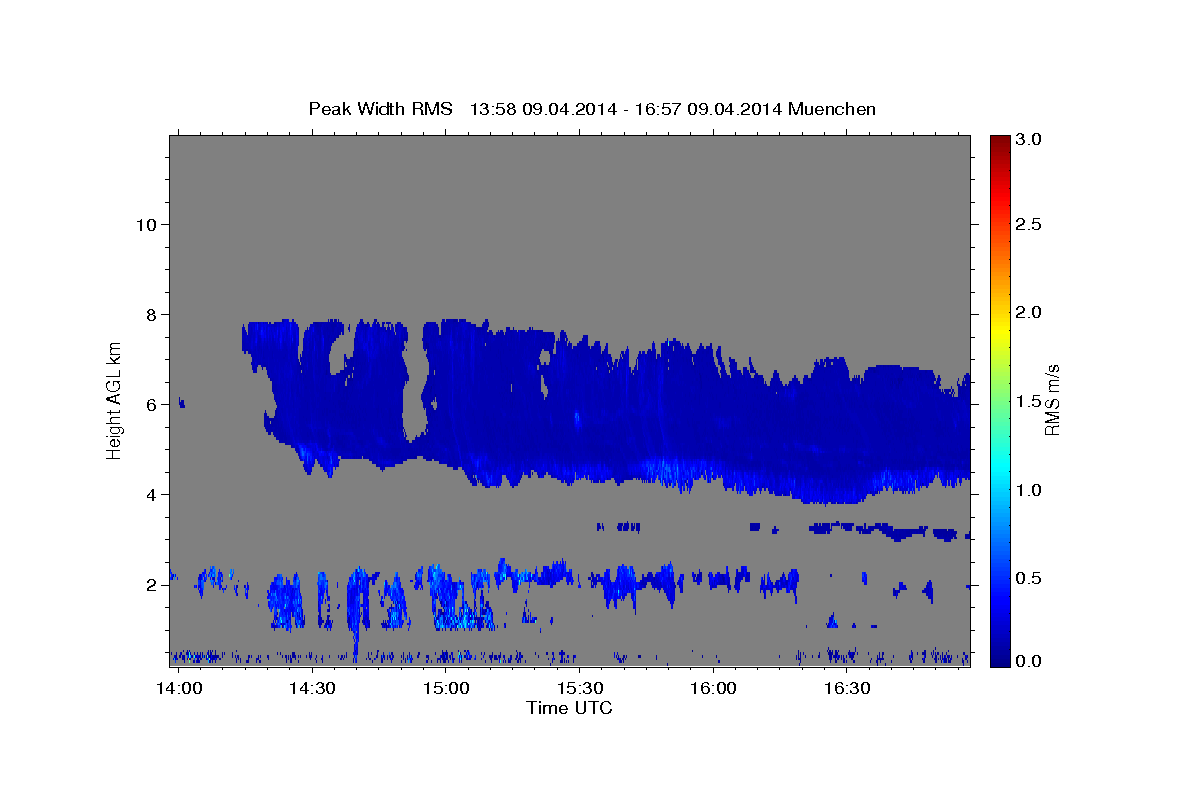Click the colorbar value 3.0
Viewport: 1200px width, 800px height.
coord(1029,140)
